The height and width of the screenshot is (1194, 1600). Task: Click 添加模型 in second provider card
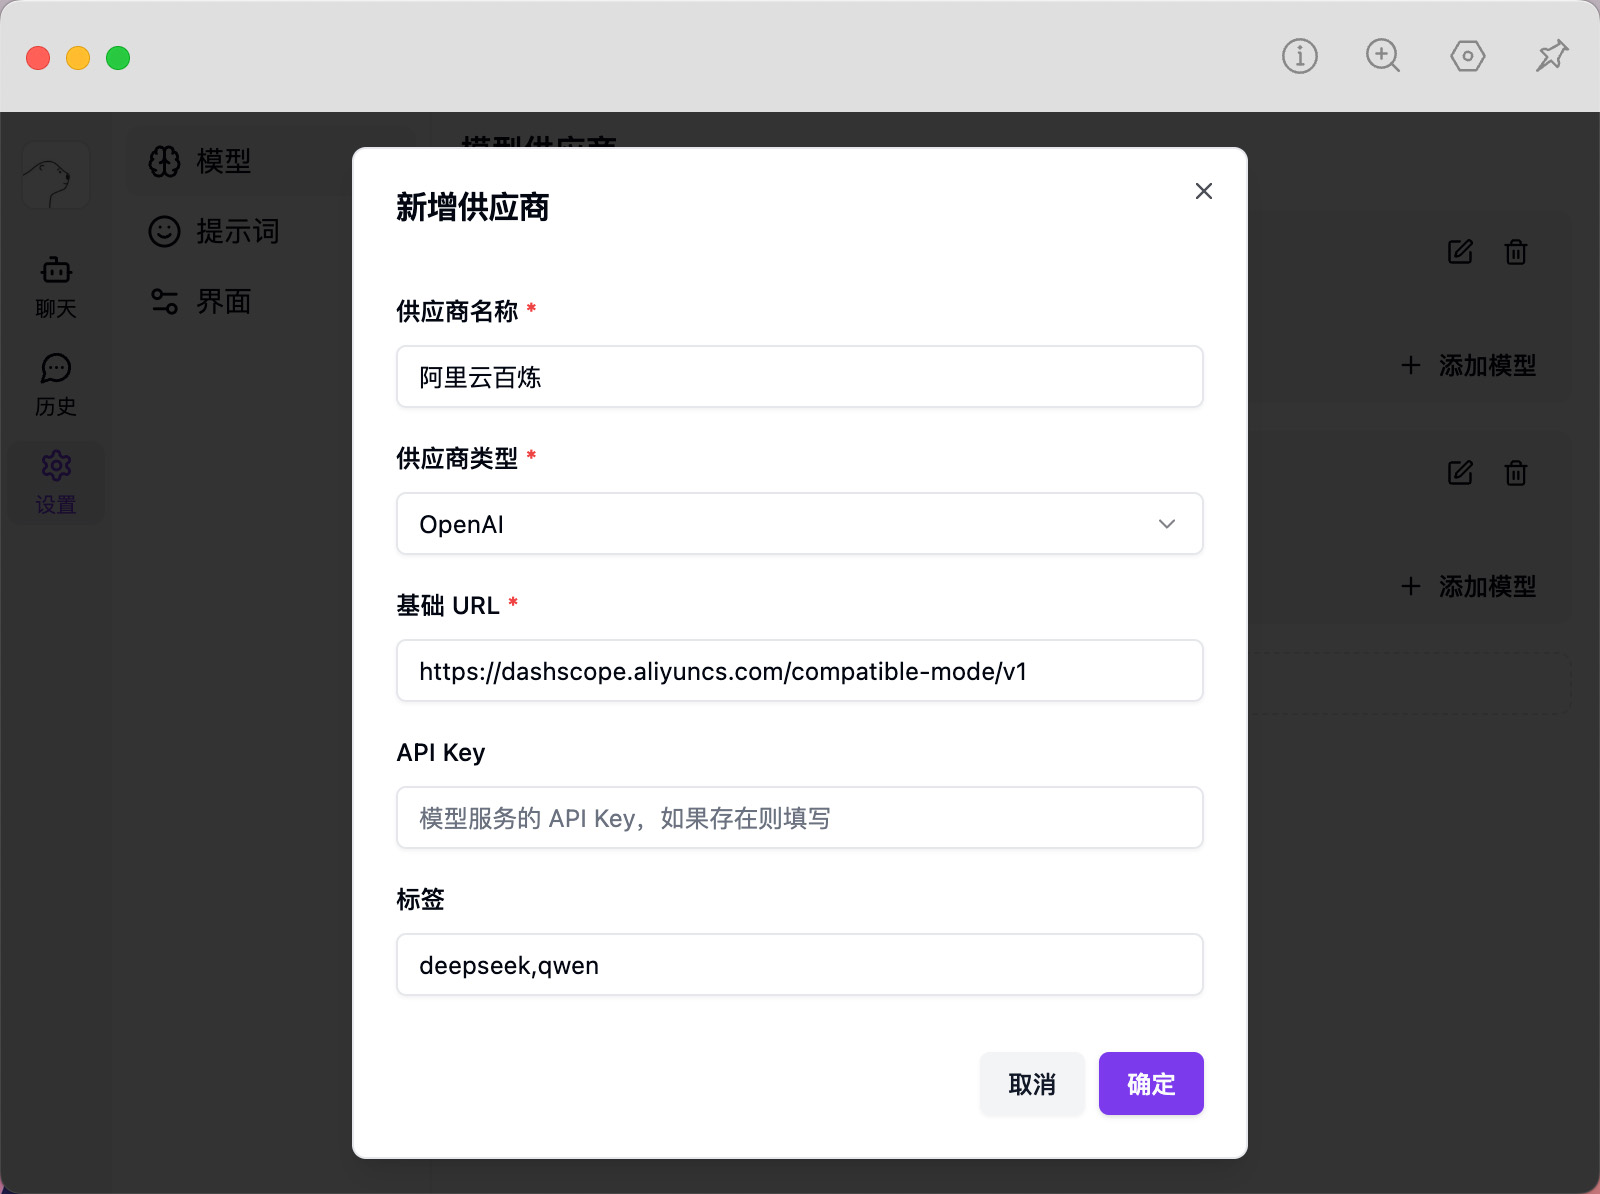[1468, 587]
